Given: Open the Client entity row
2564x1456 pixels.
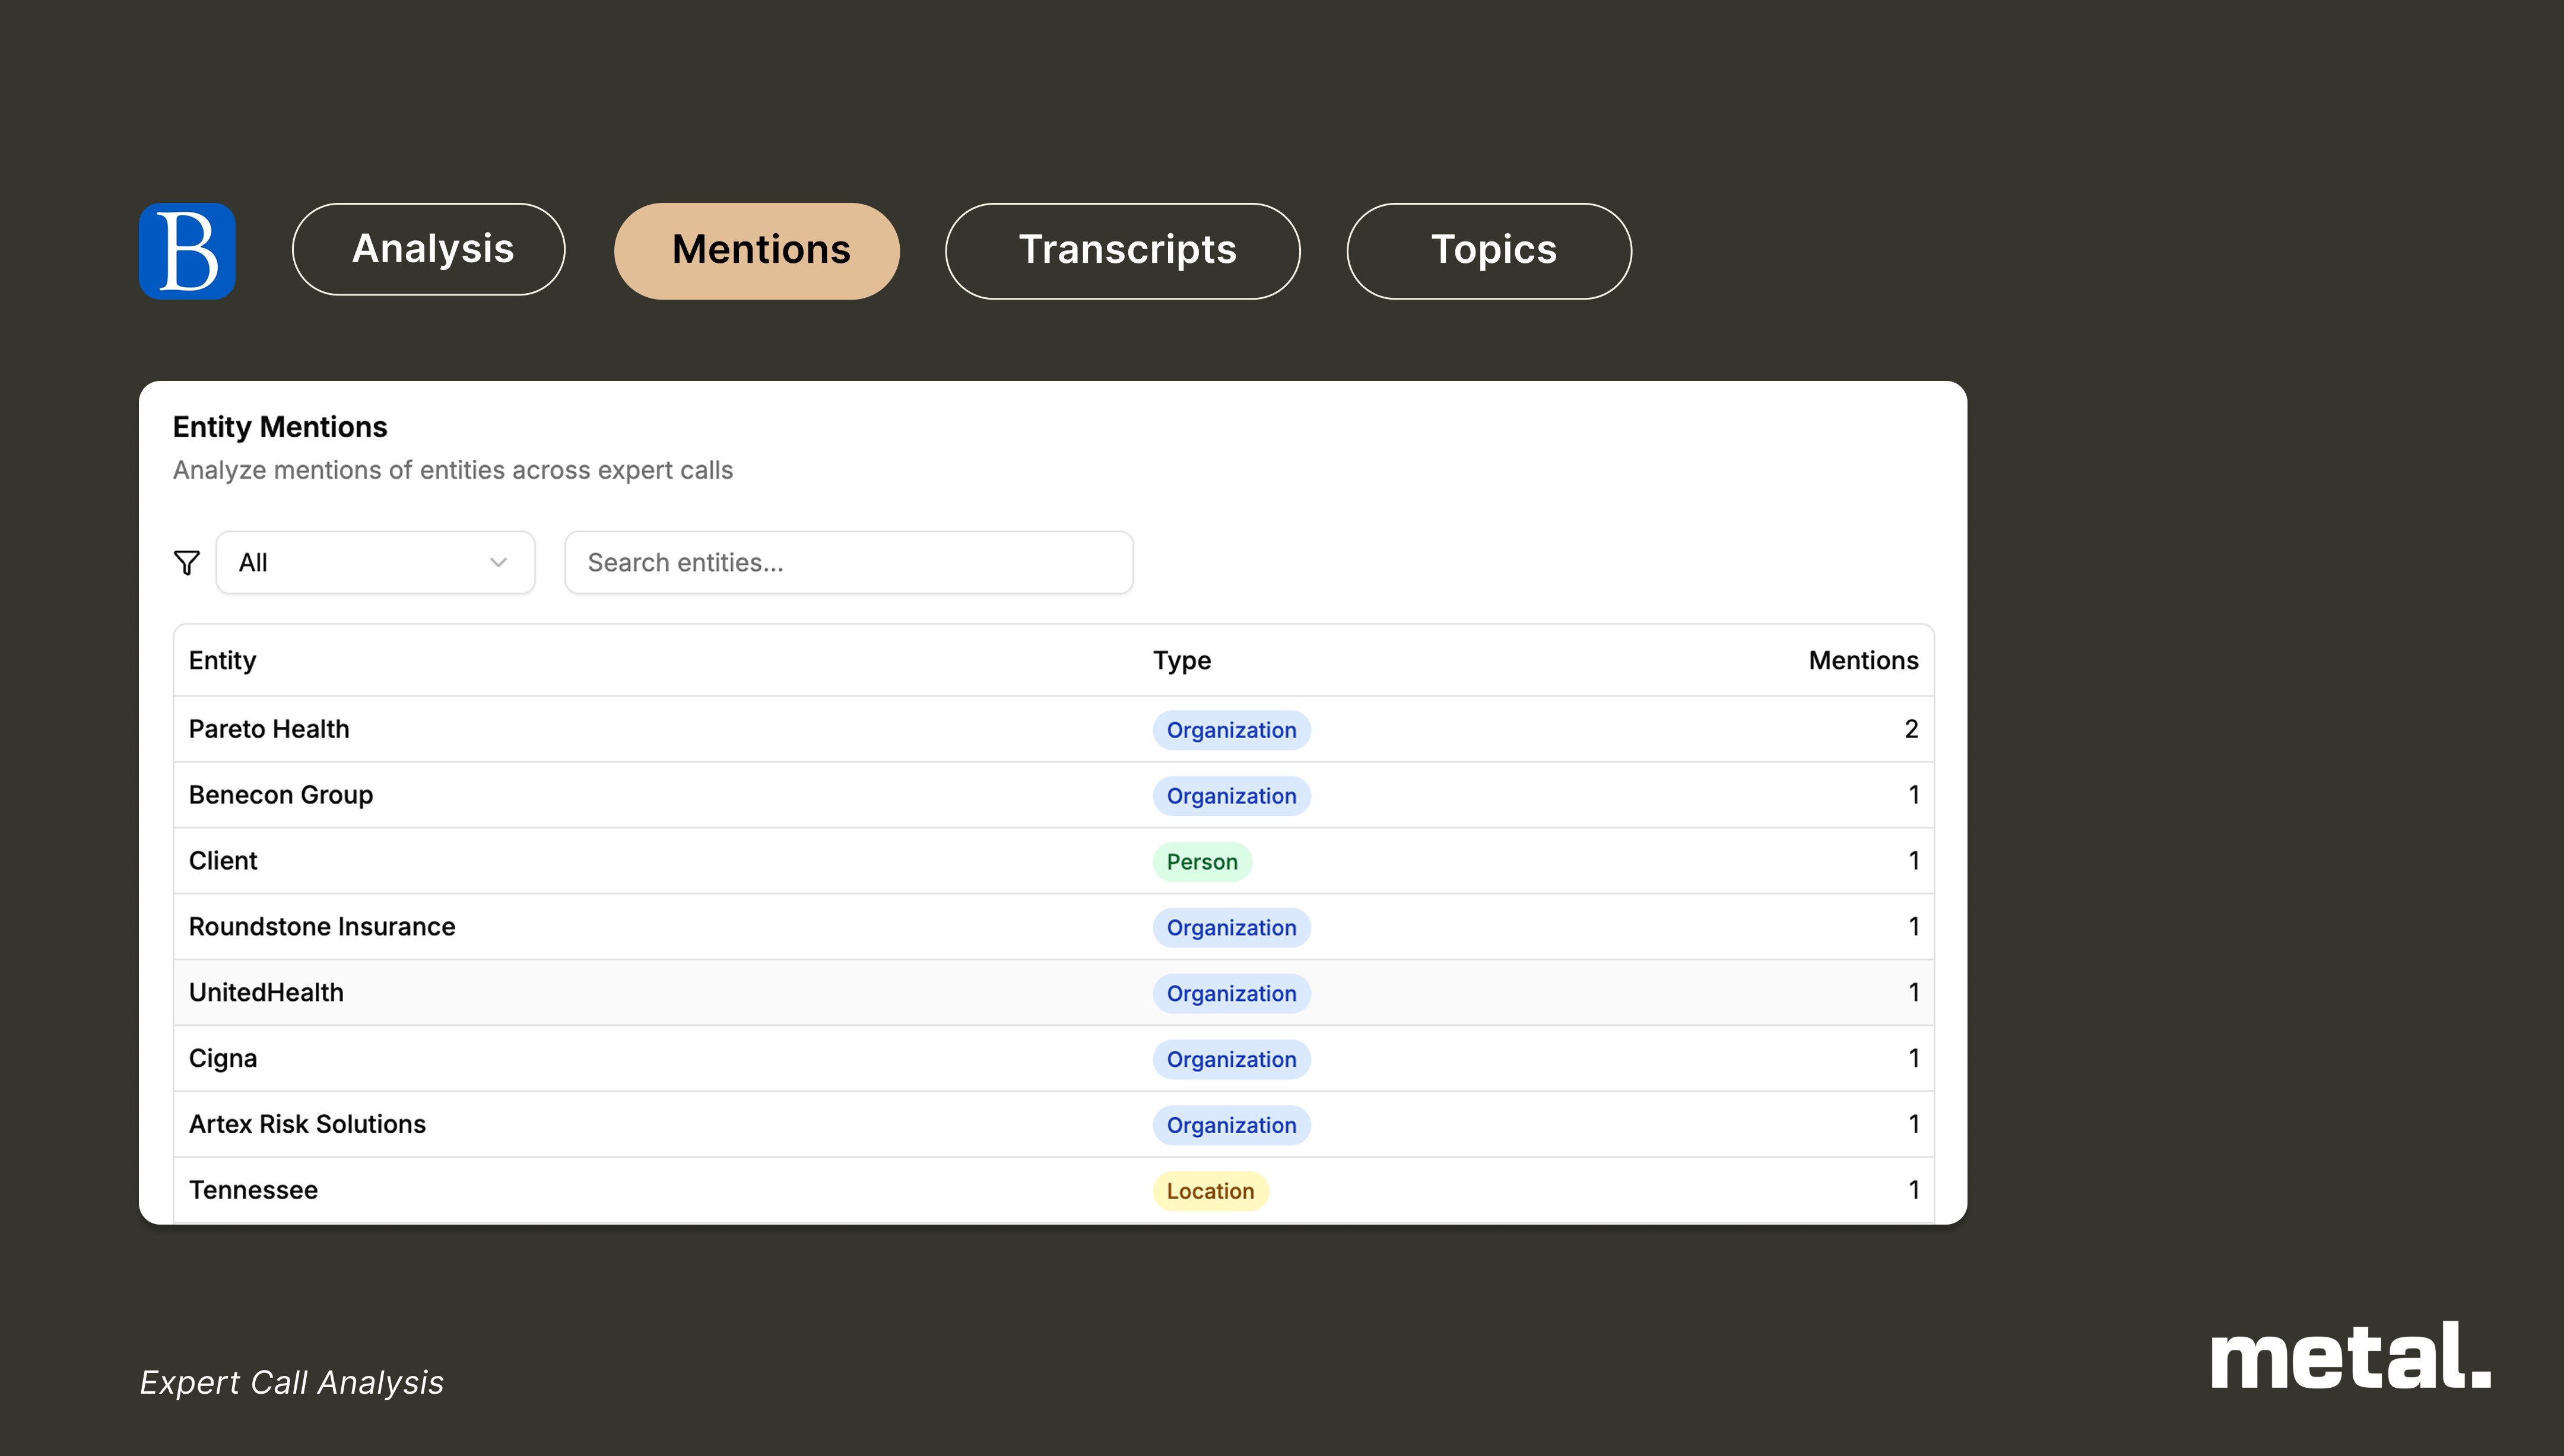Looking at the screenshot, I should coord(1054,861).
